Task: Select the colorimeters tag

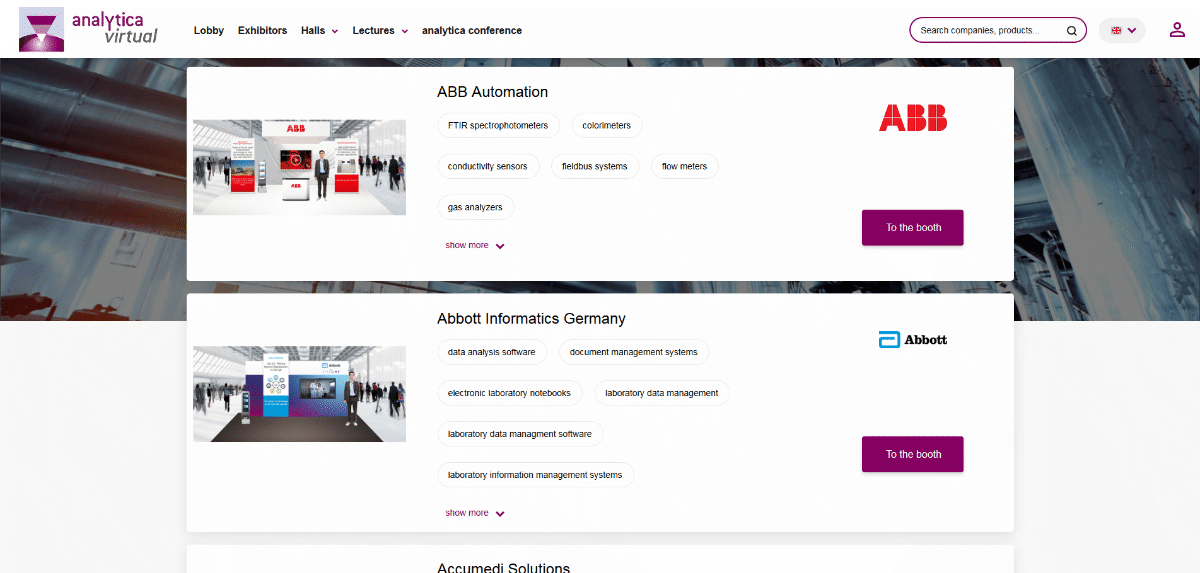Action: [607, 126]
